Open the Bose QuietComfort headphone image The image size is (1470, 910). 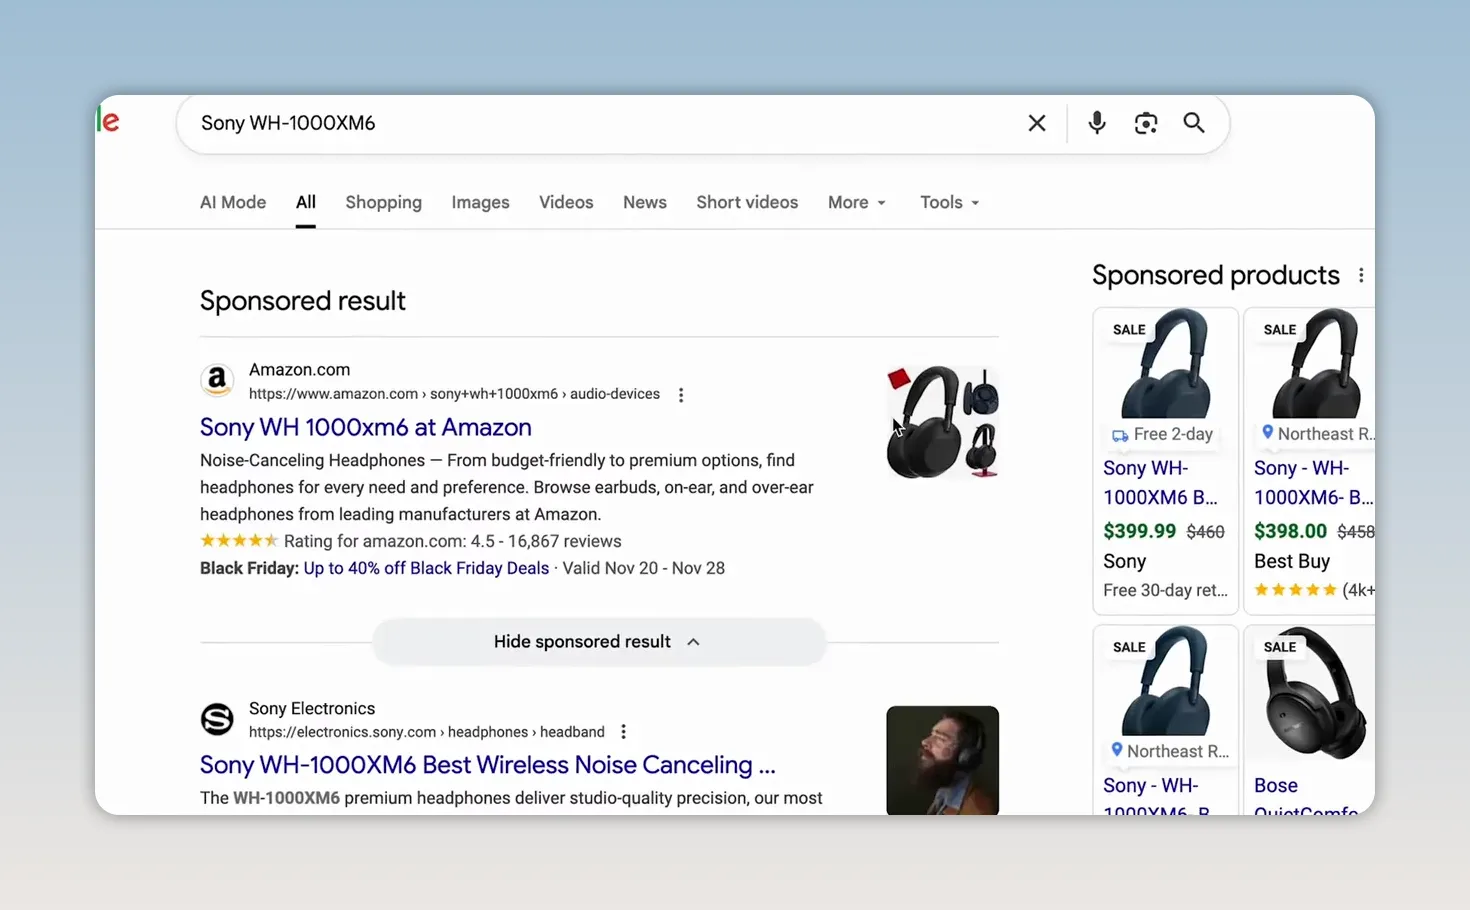point(1315,695)
